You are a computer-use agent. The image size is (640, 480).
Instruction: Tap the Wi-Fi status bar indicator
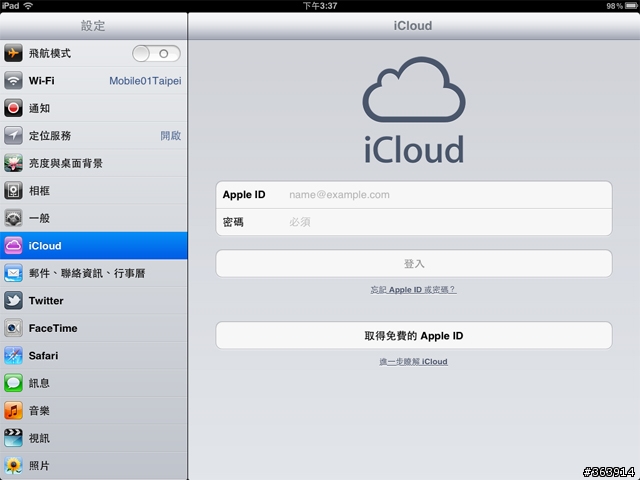point(28,6)
